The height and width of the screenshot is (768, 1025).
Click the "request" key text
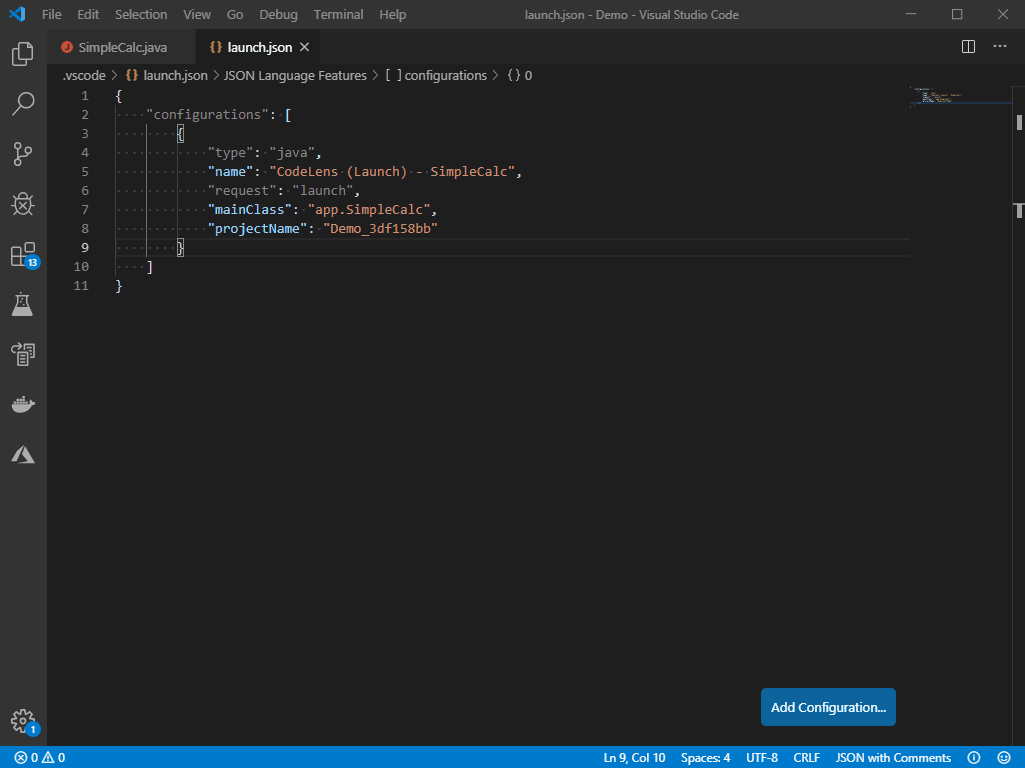coord(242,190)
